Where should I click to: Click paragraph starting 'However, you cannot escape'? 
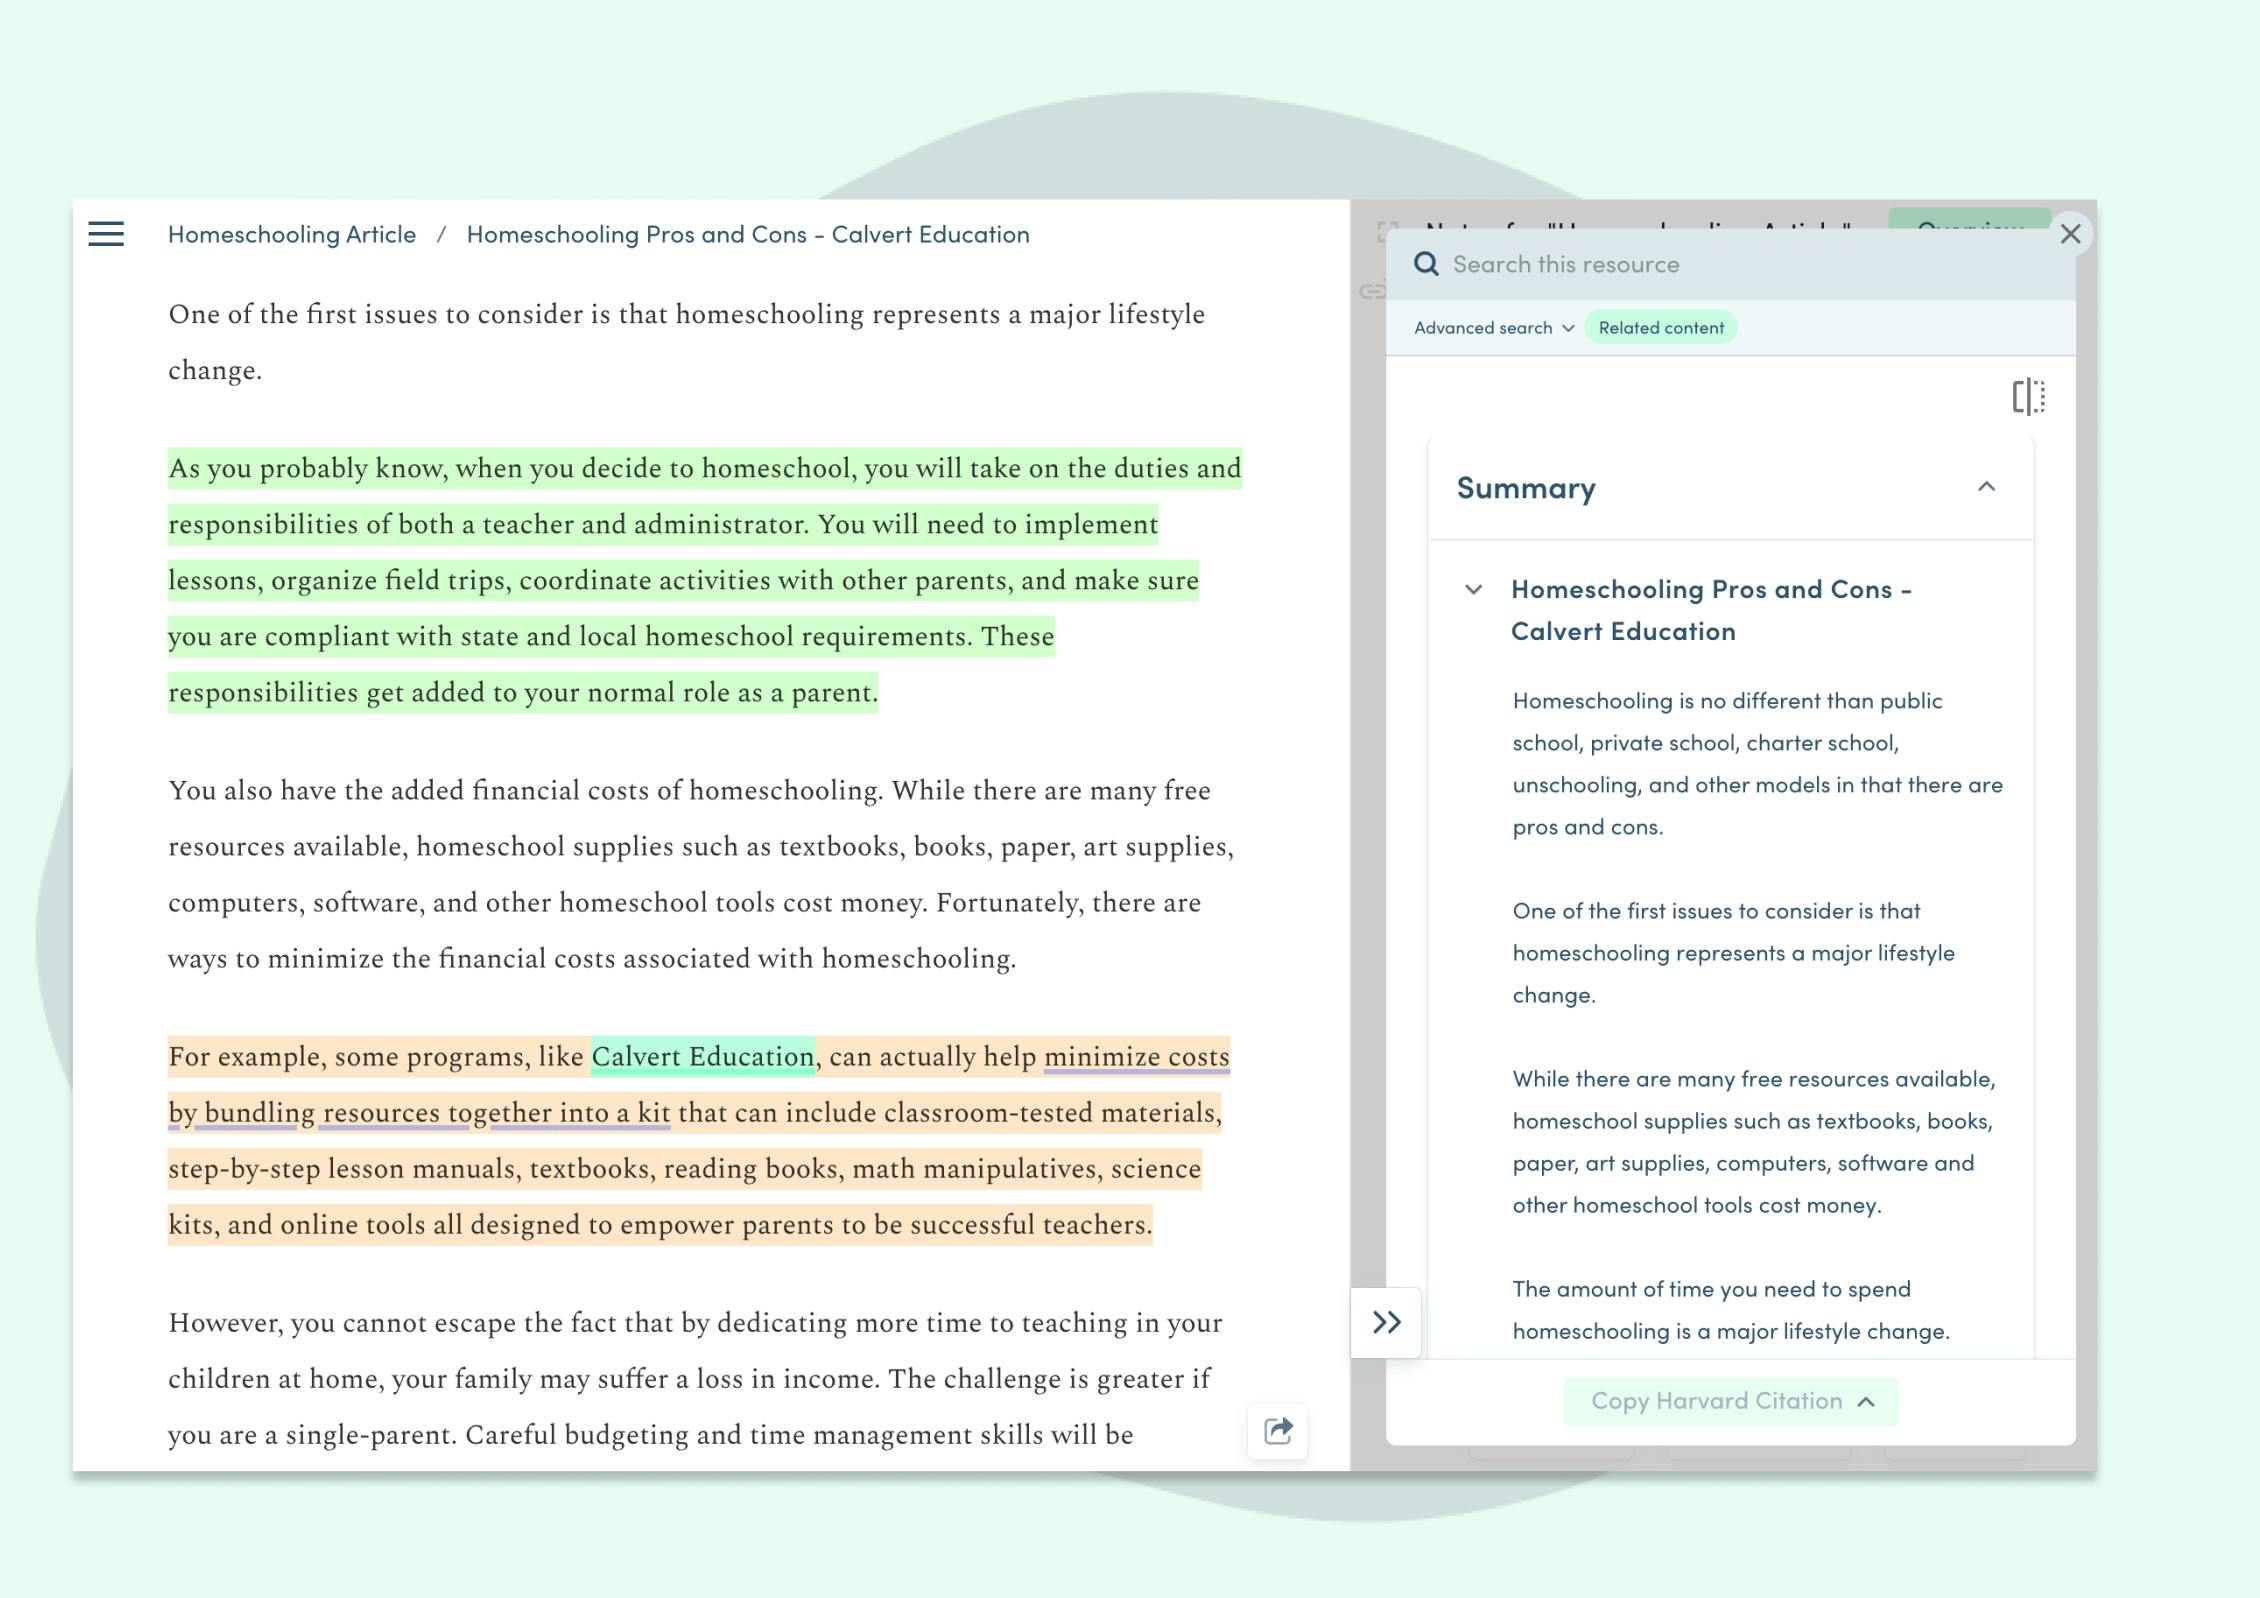coord(695,1379)
